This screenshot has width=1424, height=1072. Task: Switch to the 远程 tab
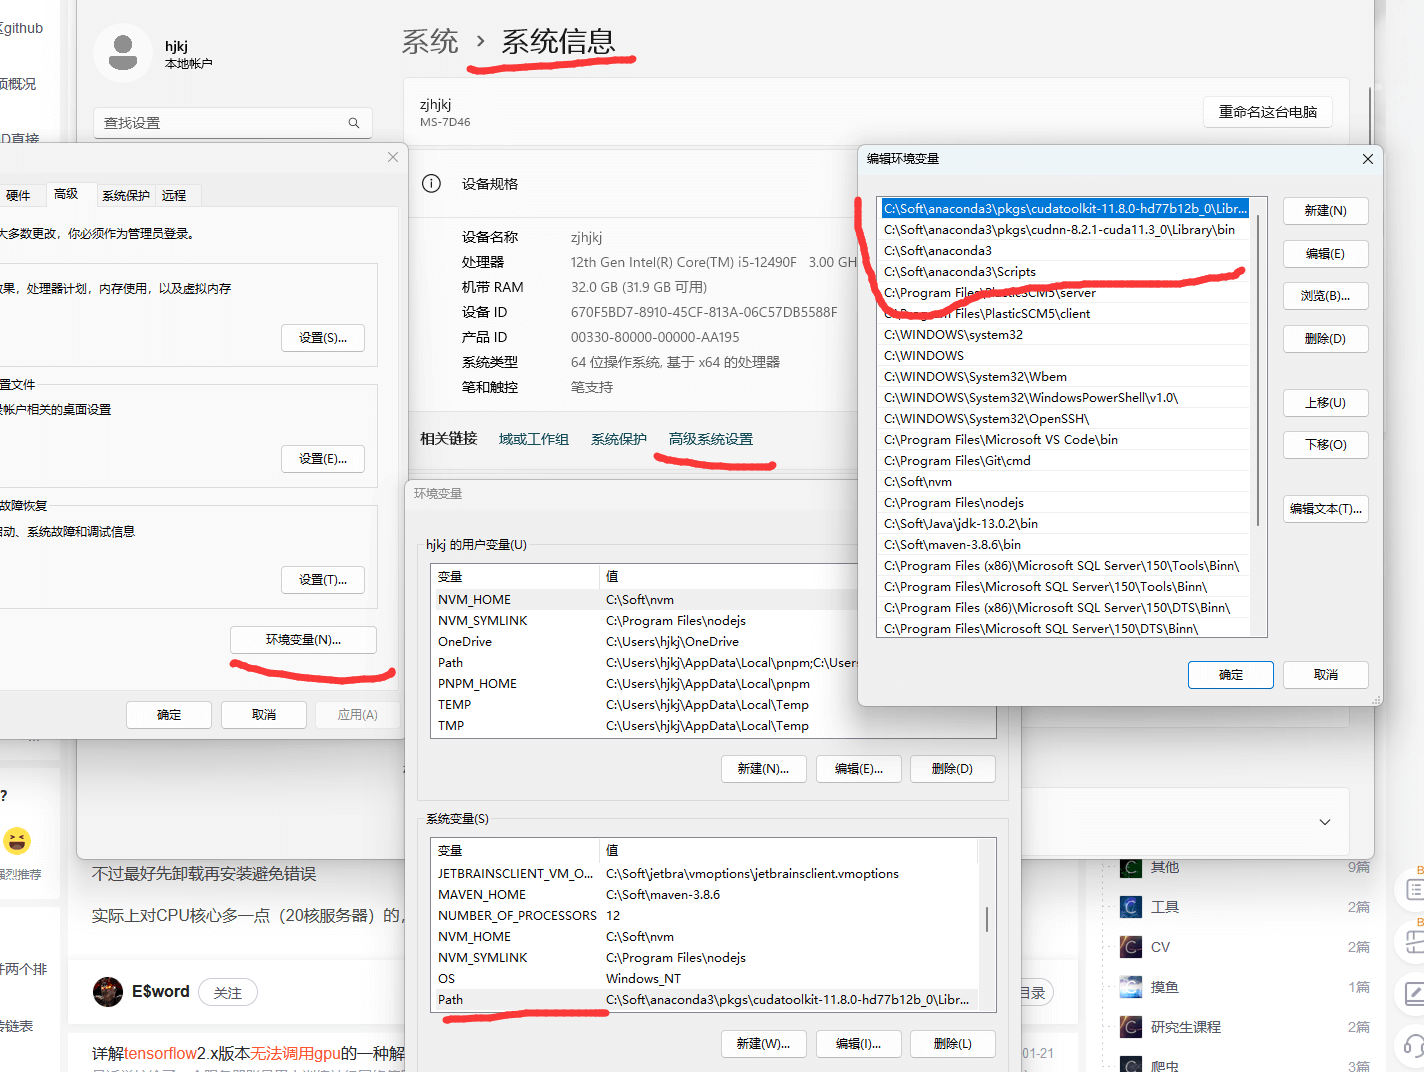click(174, 195)
